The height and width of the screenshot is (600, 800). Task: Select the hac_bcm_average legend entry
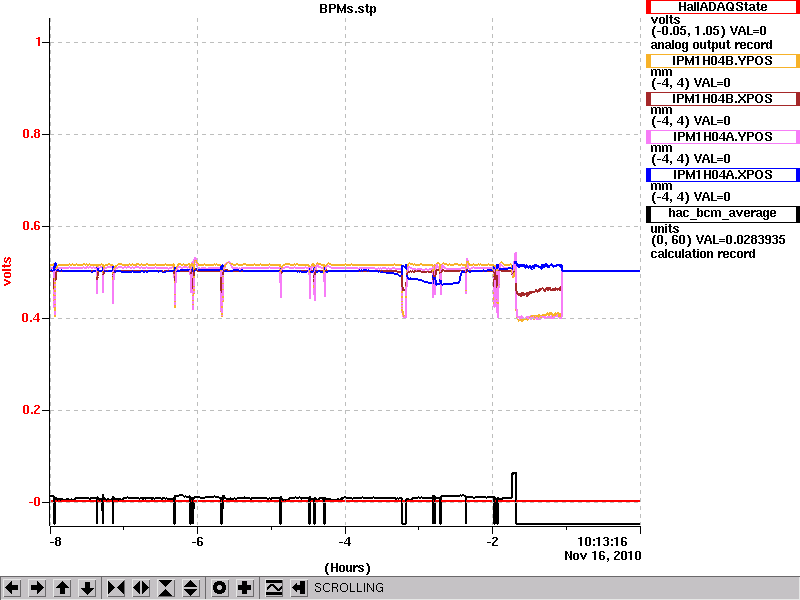coord(722,213)
